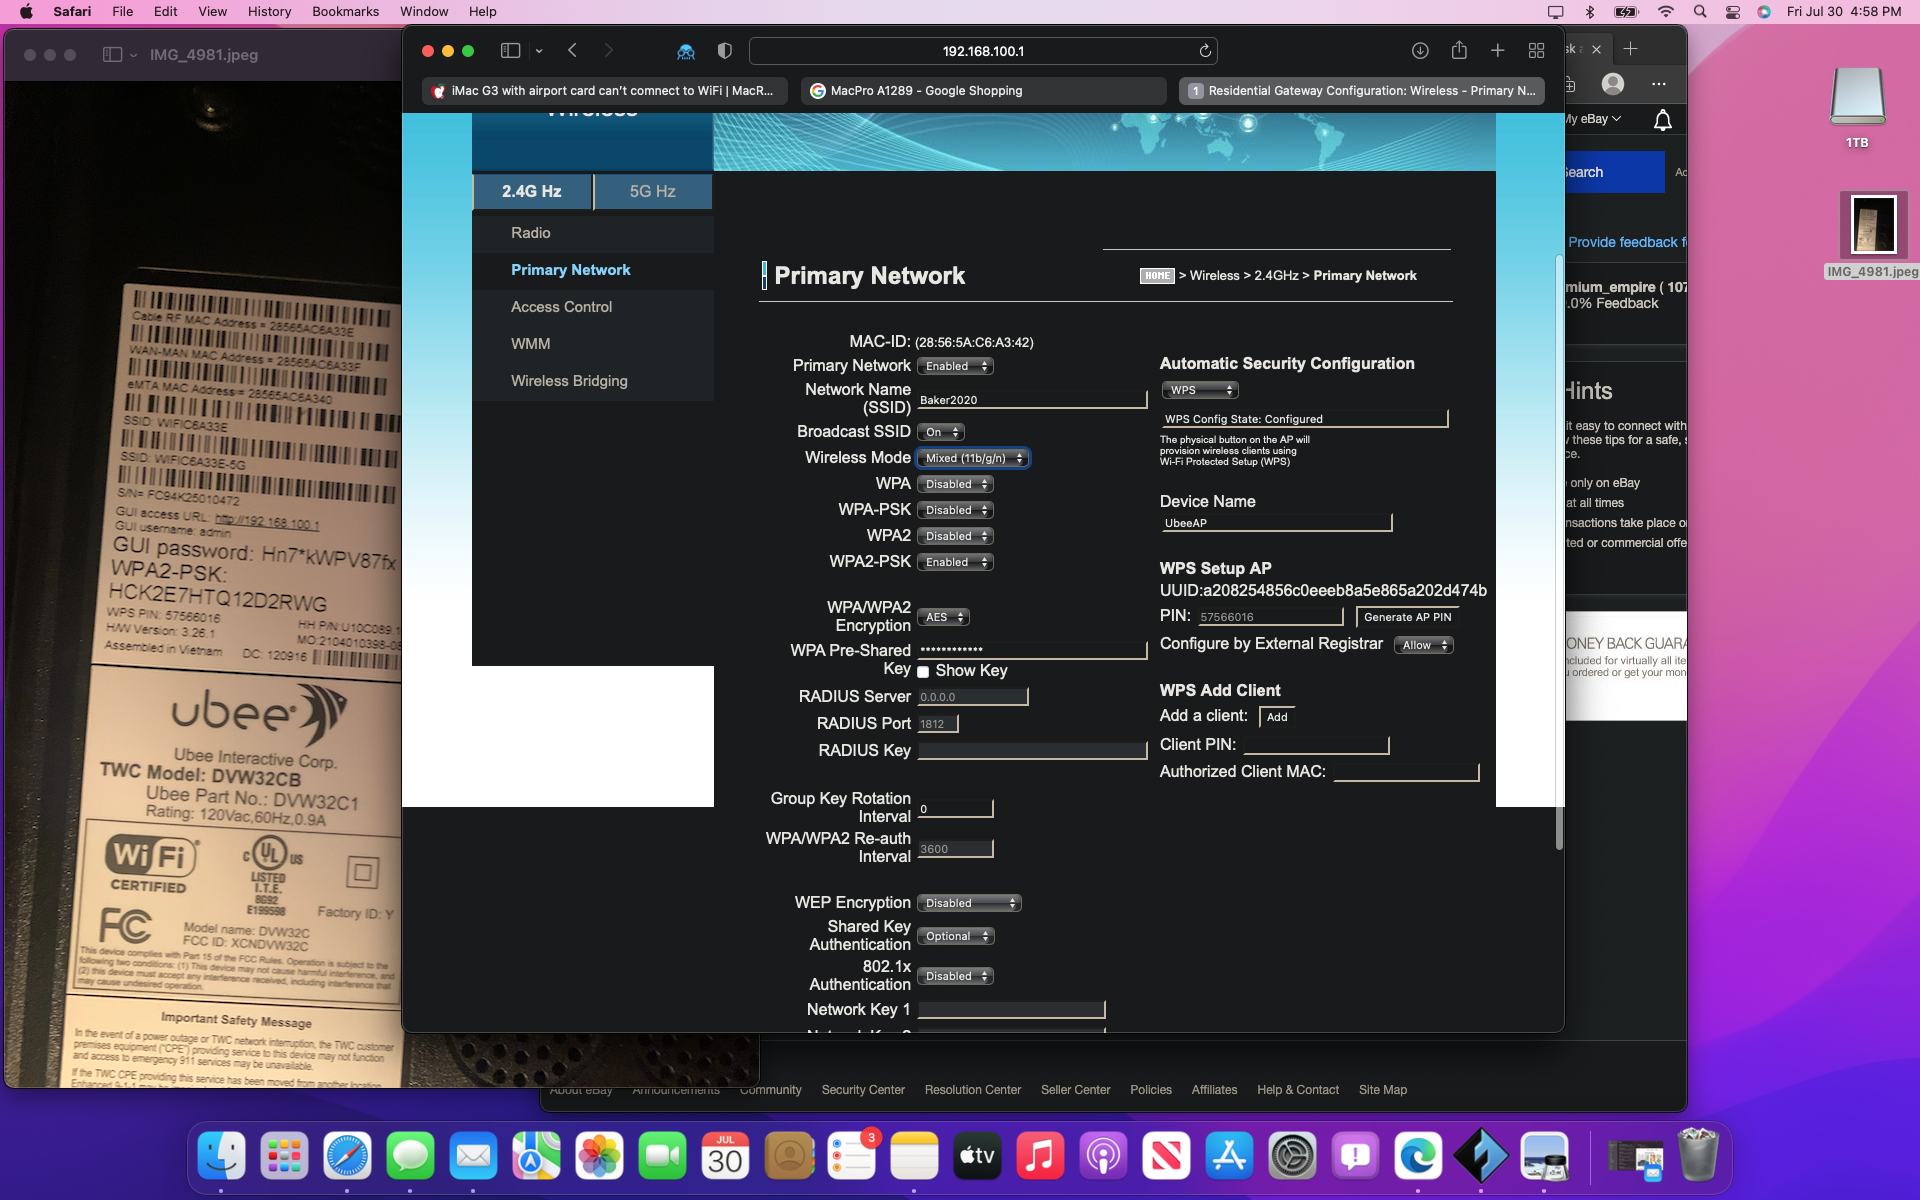Viewport: 1920px width, 1200px height.
Task: Toggle the Show Key checkbox
Action: (923, 672)
